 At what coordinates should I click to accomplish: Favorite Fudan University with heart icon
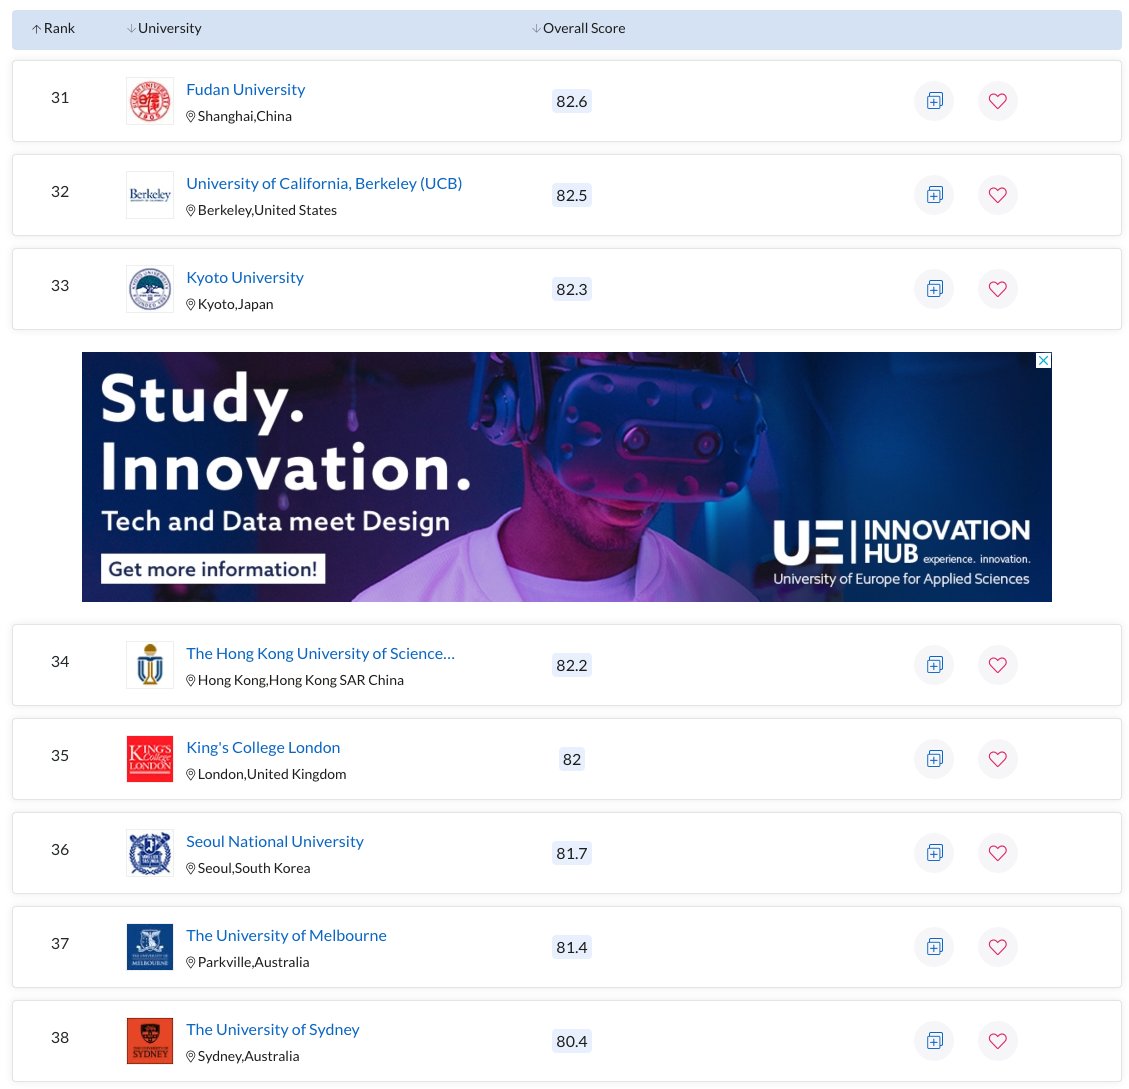[997, 101]
